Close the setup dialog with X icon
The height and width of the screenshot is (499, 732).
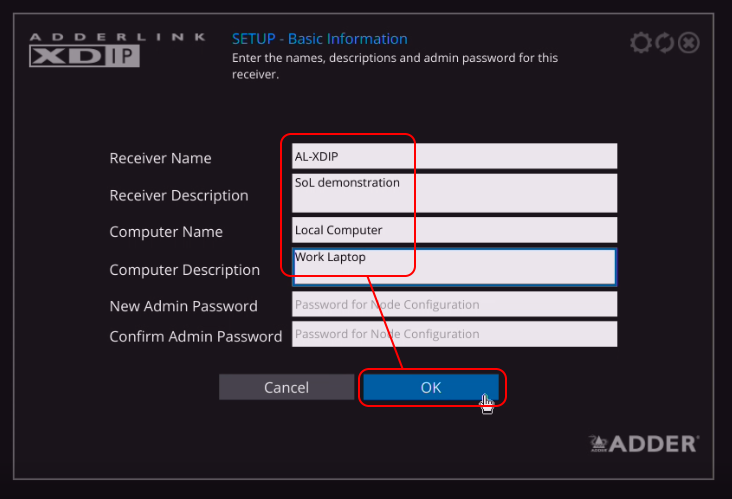[688, 43]
